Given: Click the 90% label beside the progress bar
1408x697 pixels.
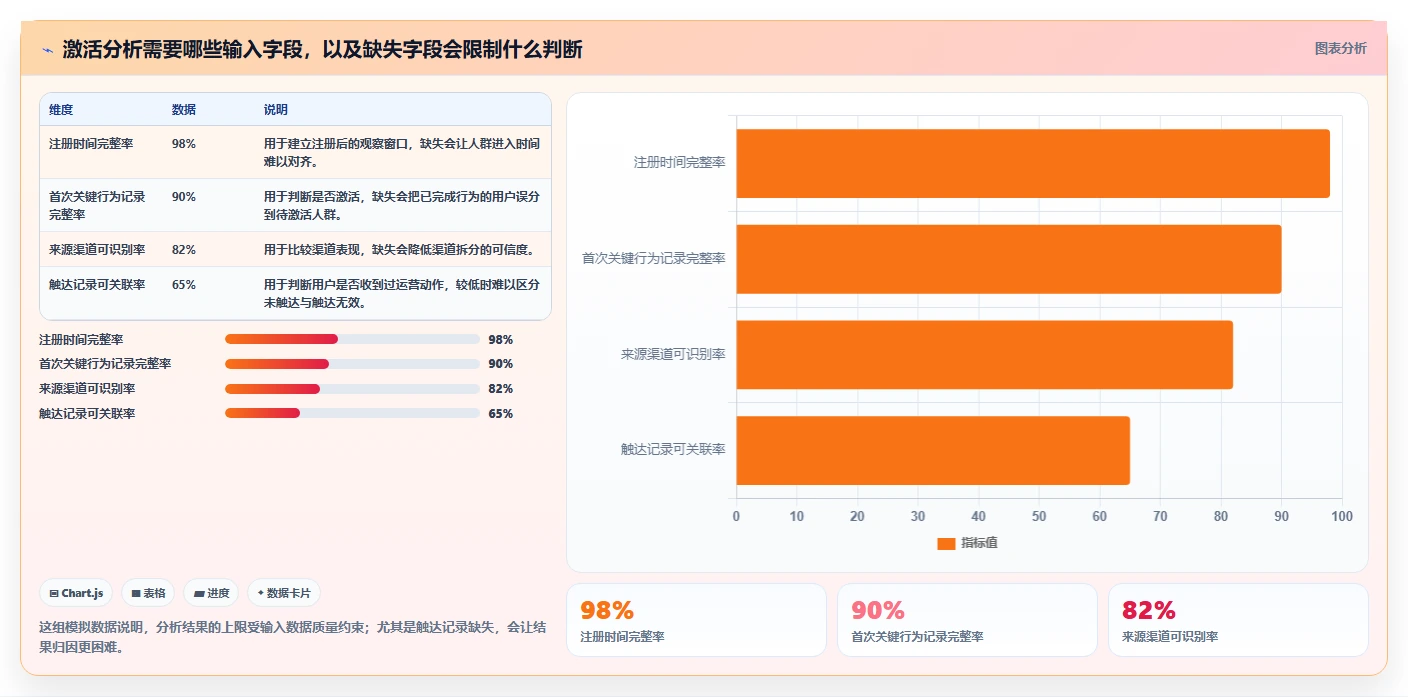Looking at the screenshot, I should click(500, 365).
